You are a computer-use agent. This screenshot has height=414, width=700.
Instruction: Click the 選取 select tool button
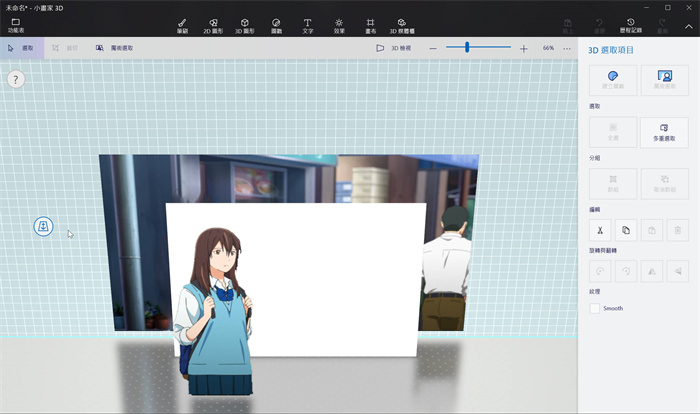[21, 47]
